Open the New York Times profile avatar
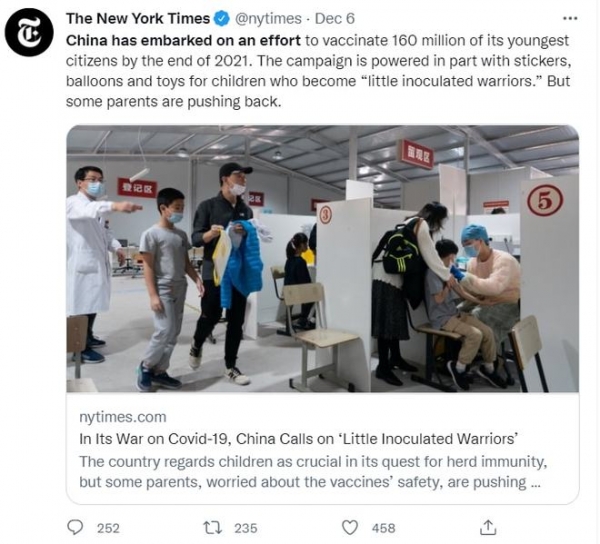Viewport: 600px width, 544px height. click(x=29, y=33)
